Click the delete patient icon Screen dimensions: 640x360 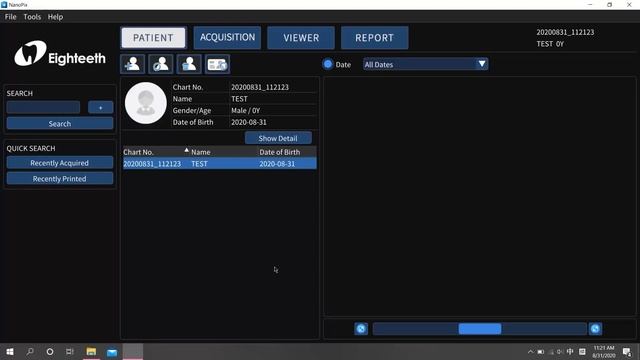189,64
